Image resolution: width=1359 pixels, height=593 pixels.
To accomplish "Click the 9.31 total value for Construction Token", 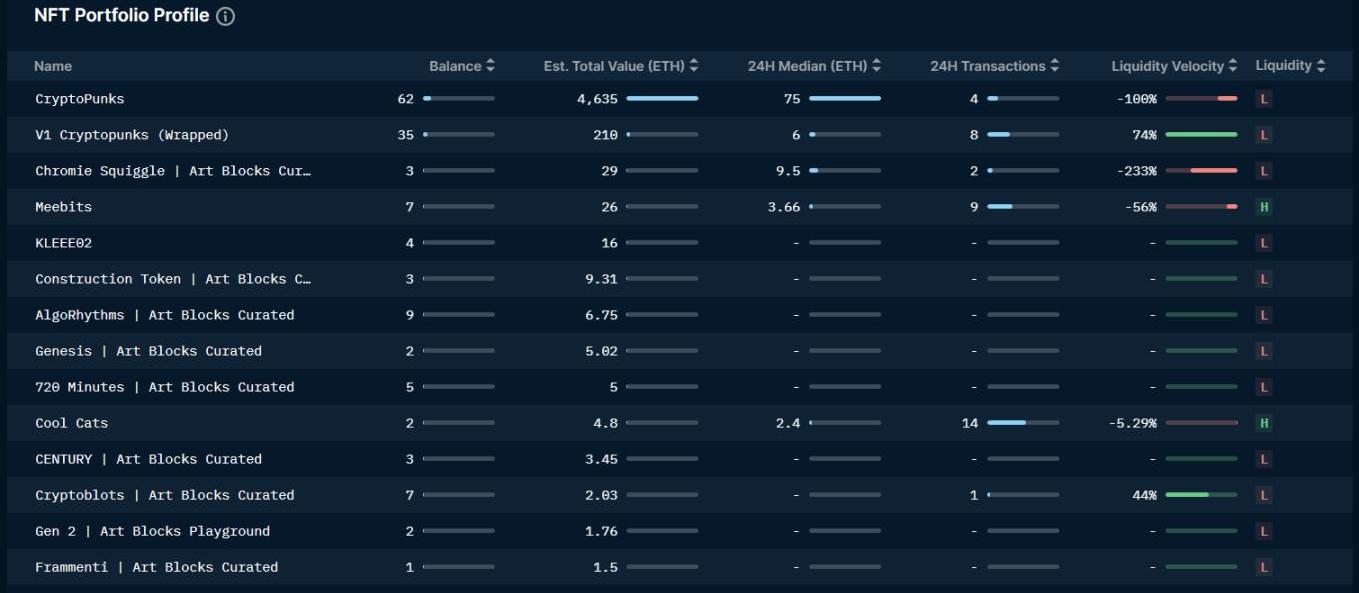I will click(x=601, y=279).
